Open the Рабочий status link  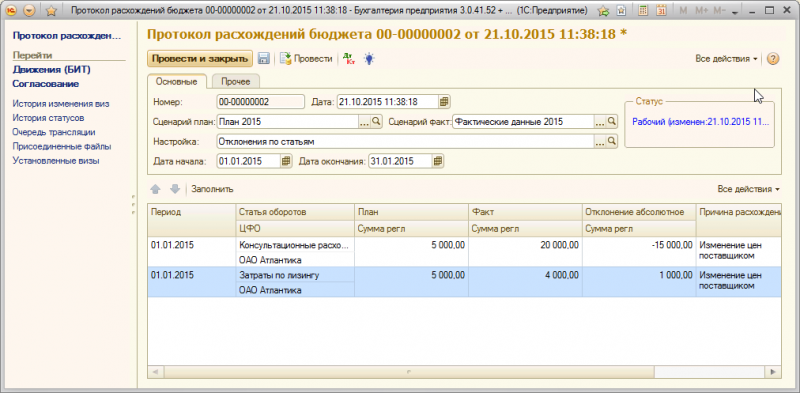tap(700, 122)
